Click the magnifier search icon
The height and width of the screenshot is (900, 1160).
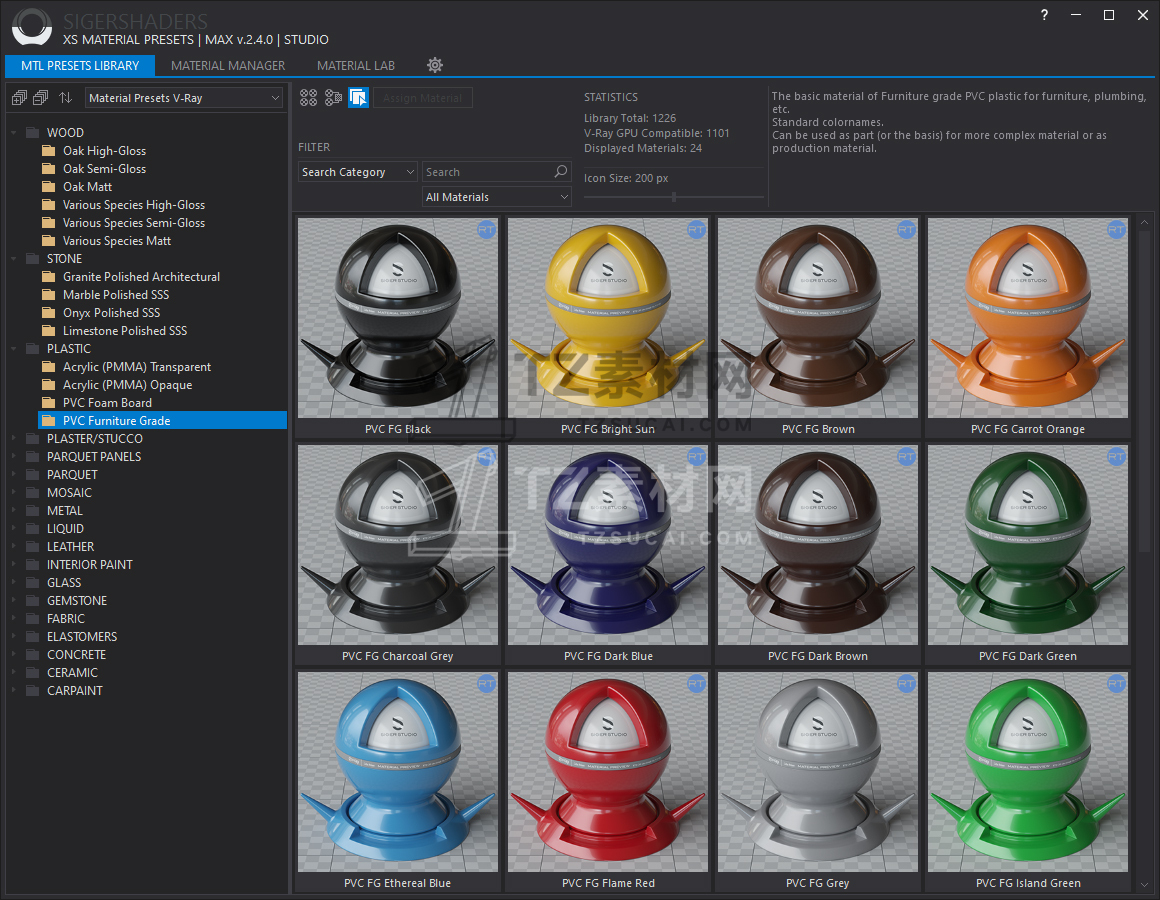pos(561,172)
